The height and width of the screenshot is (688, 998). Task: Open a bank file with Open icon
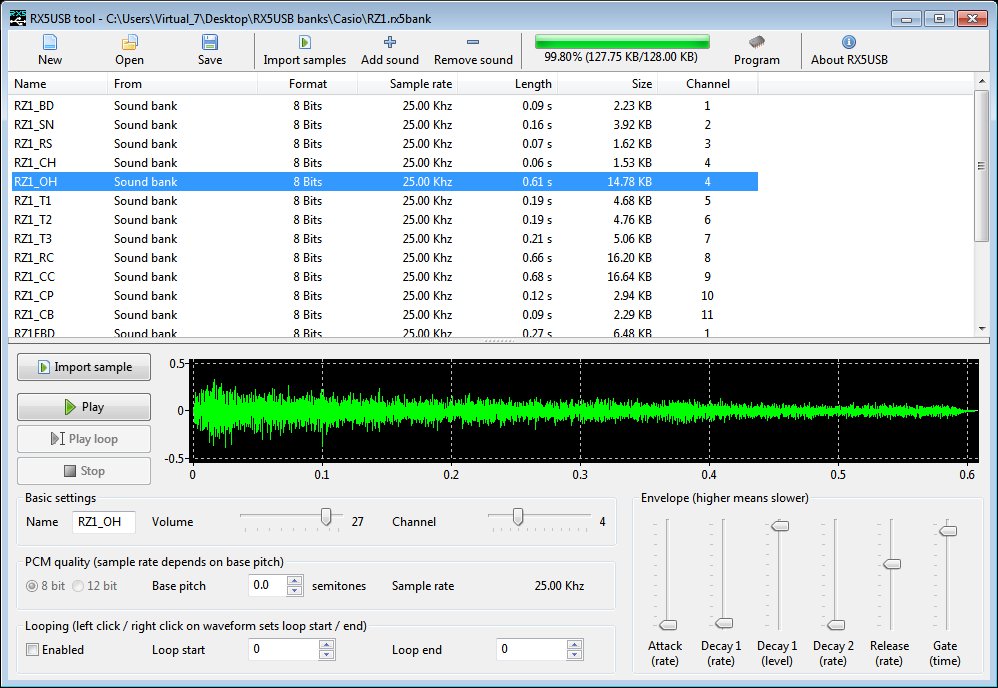tap(129, 43)
